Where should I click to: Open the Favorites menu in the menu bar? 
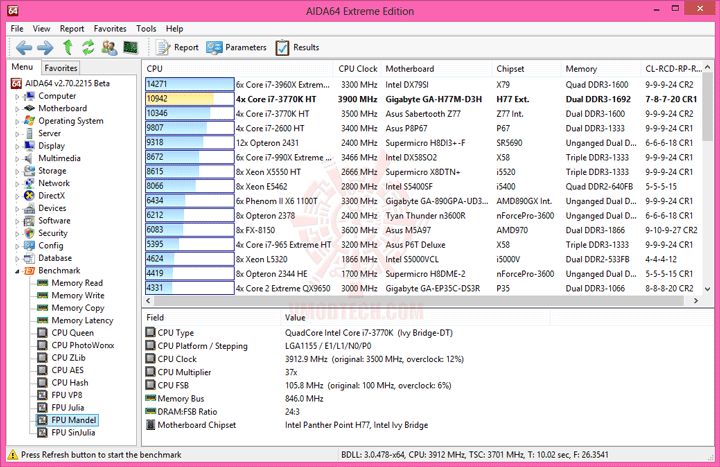110,28
